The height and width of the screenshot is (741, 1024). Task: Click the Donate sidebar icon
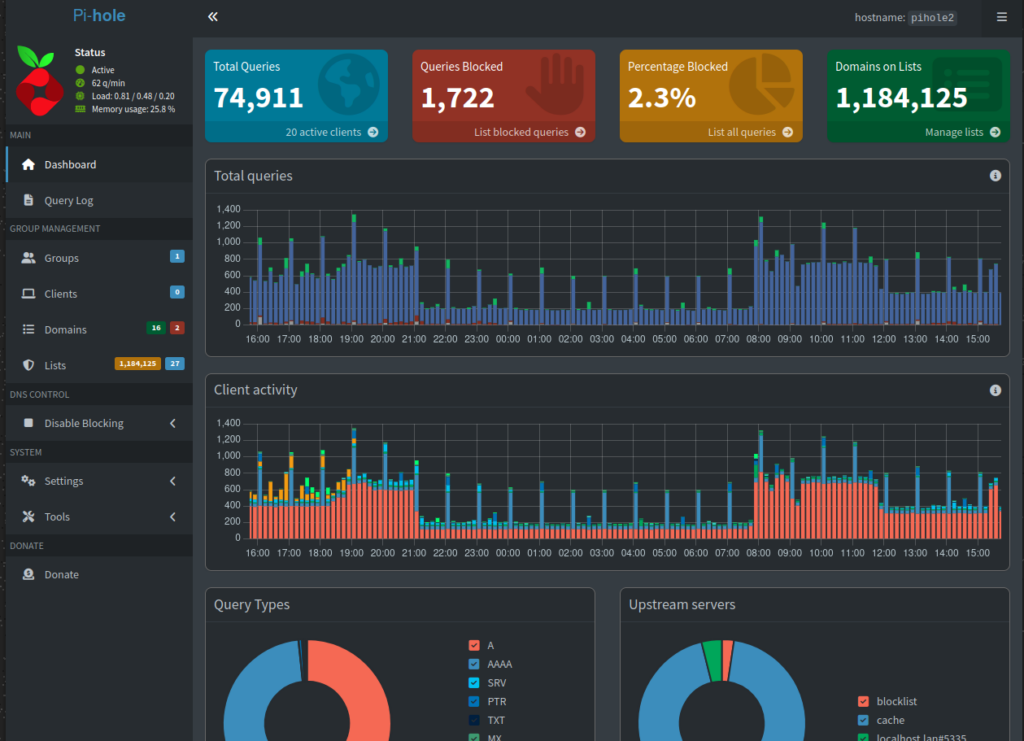[28, 575]
